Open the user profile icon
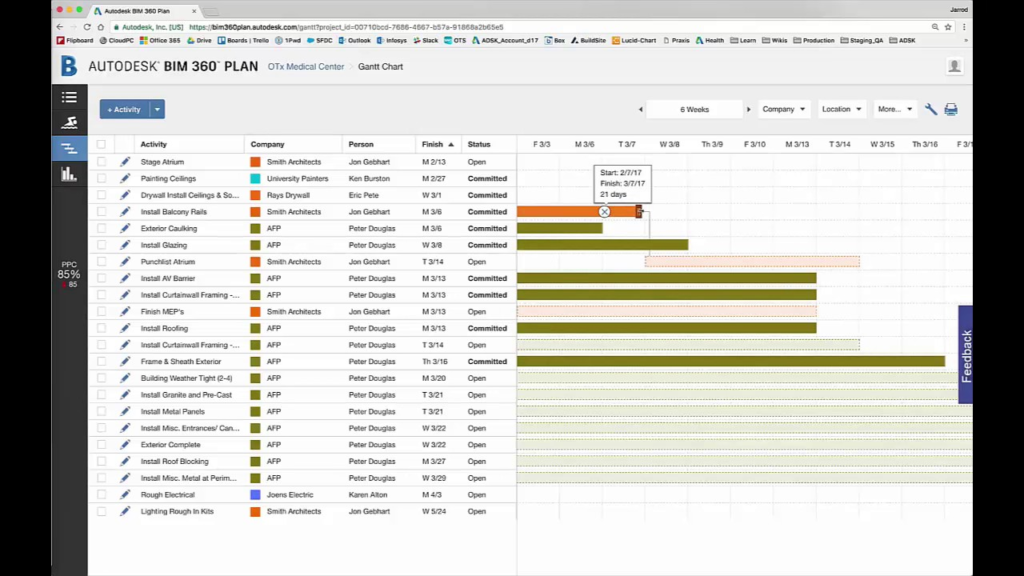Image resolution: width=1024 pixels, height=576 pixels. click(954, 66)
